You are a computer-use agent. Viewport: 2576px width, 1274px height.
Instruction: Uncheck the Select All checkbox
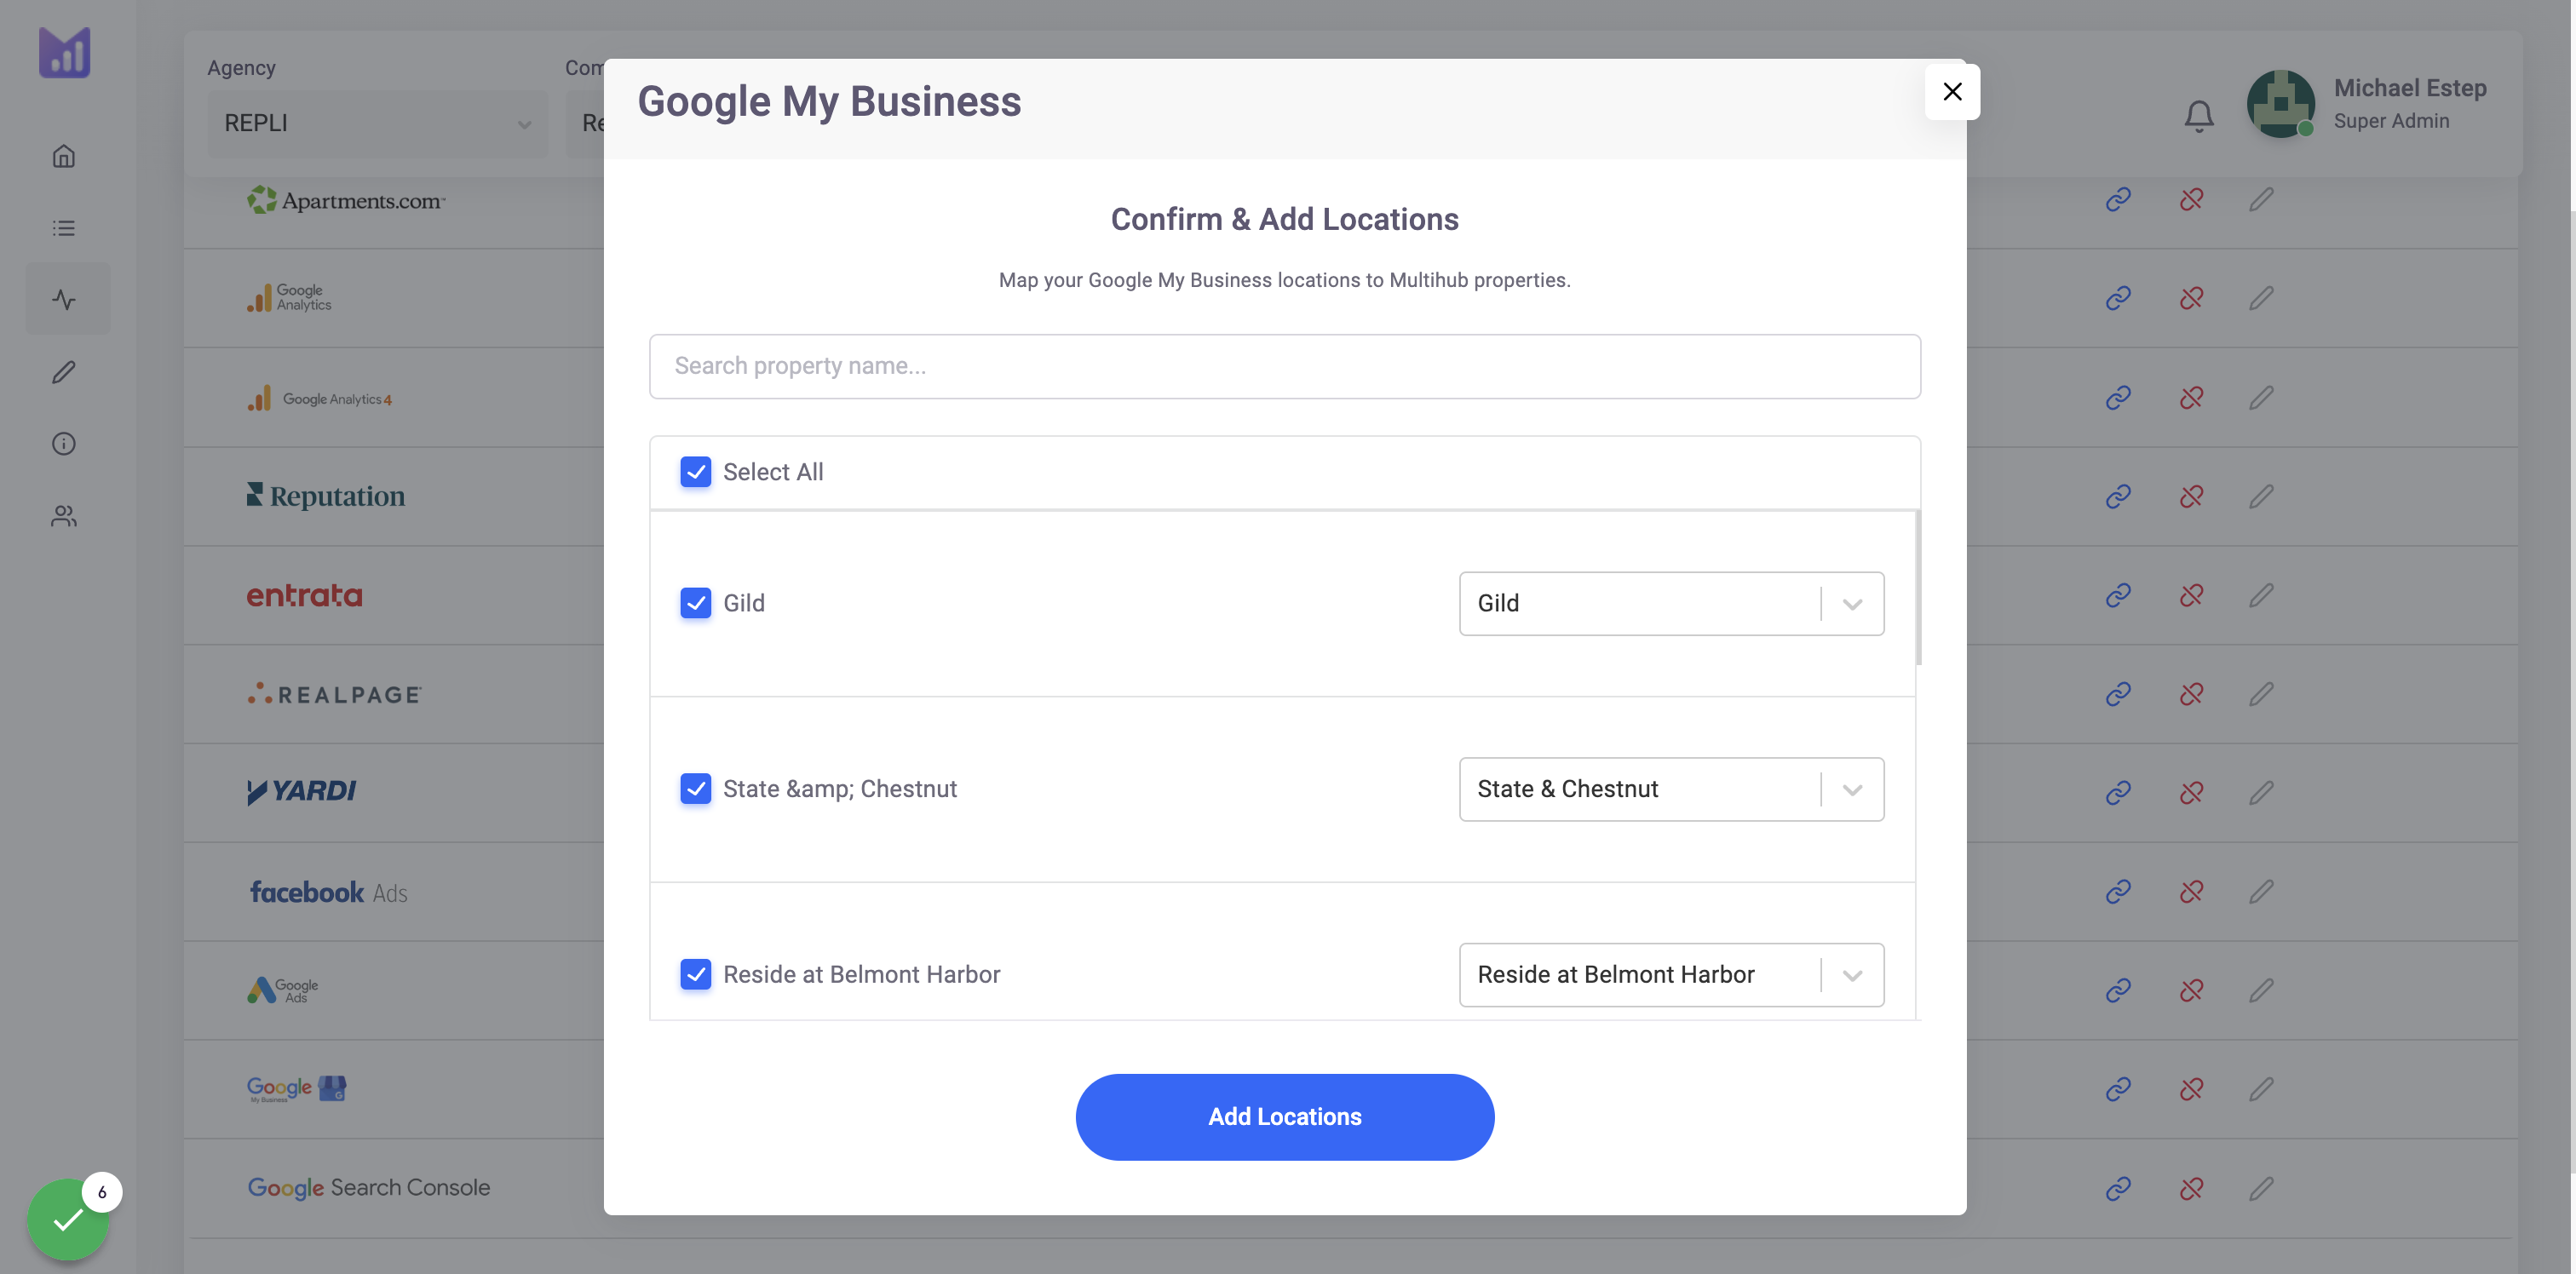696,472
